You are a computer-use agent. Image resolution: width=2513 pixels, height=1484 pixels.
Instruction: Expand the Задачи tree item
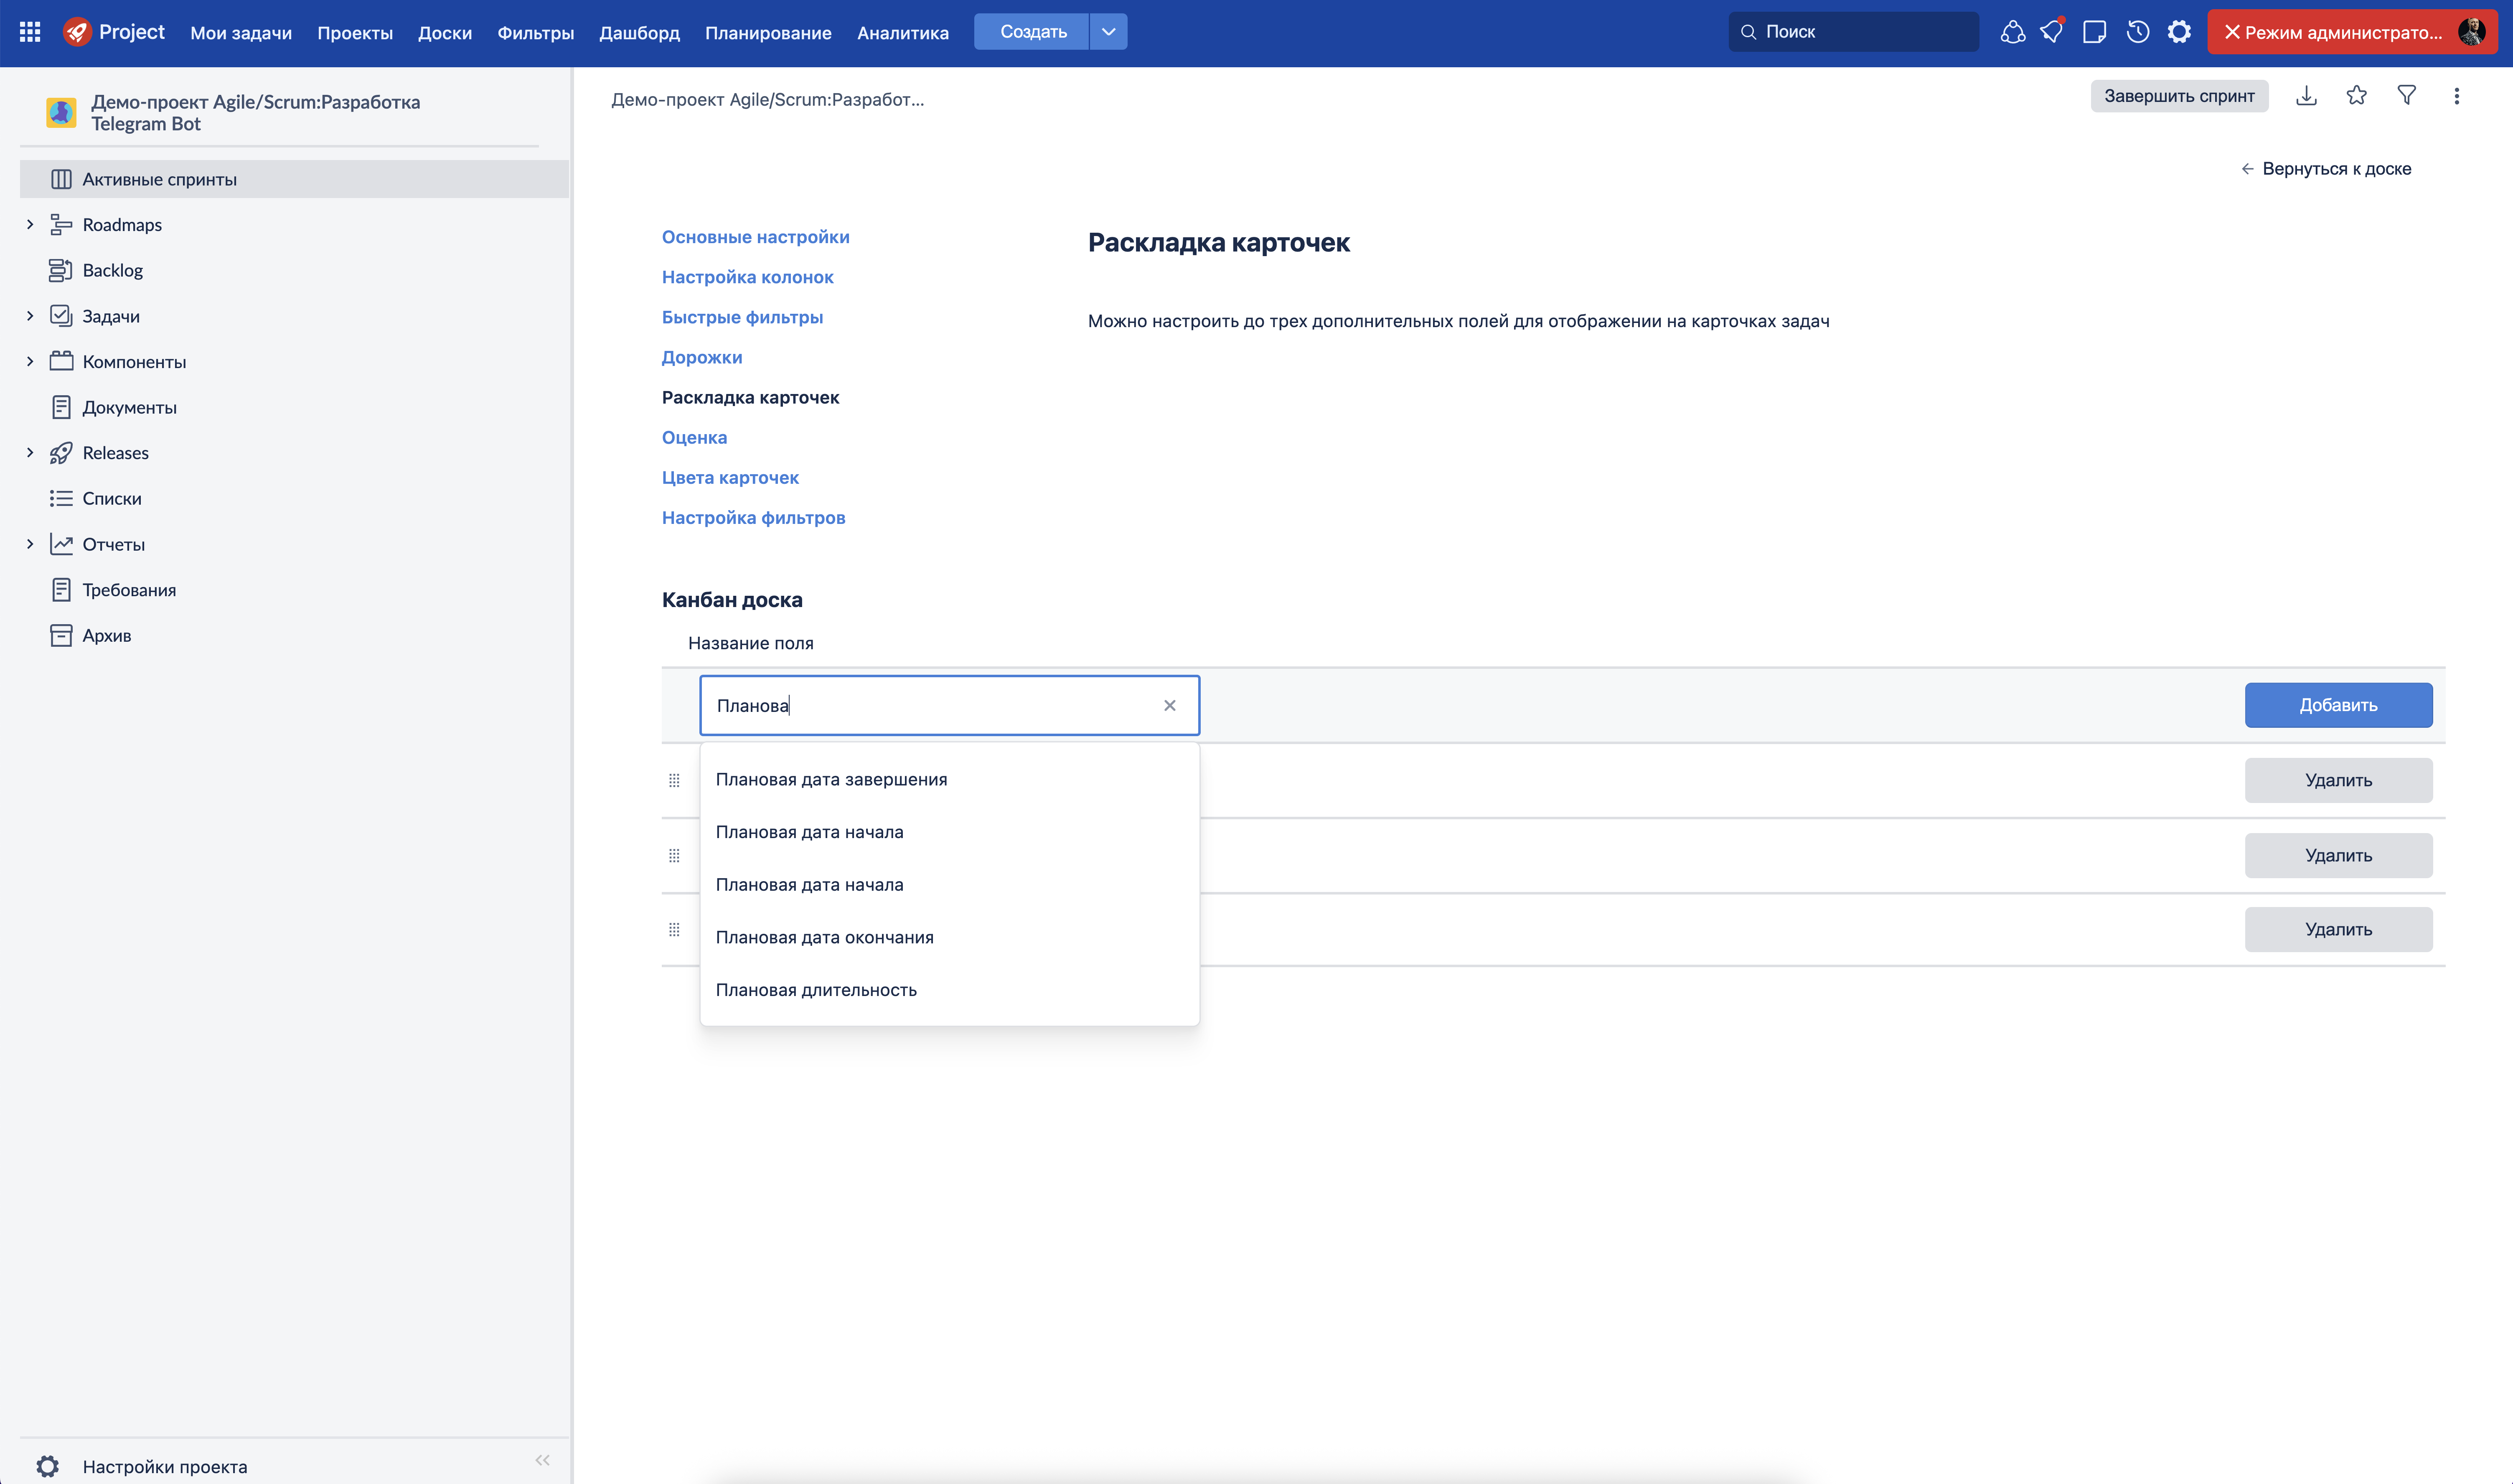click(30, 316)
